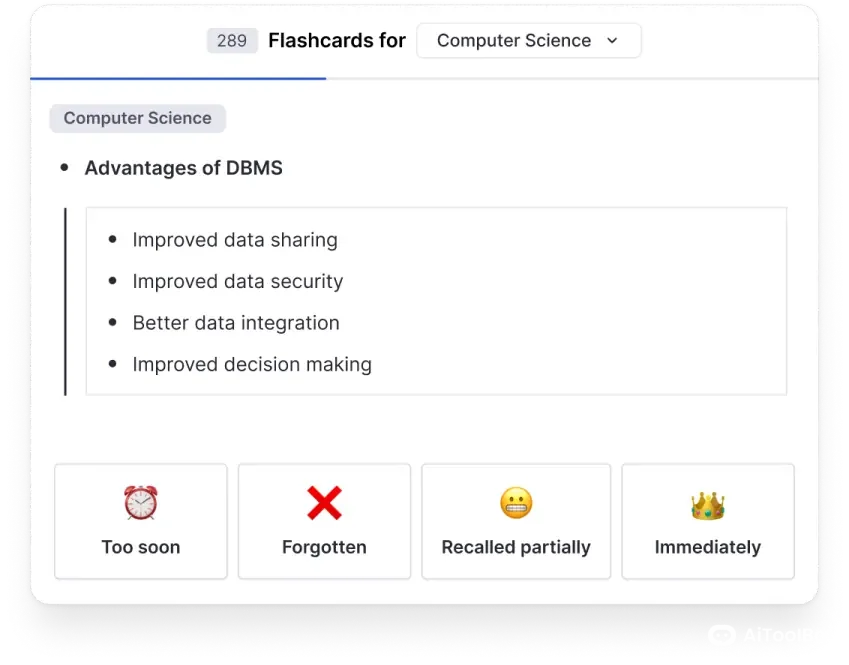Image resolution: width=849 pixels, height=665 pixels.
Task: Select the Advantages of DBMS heading
Action: pyautogui.click(x=183, y=168)
